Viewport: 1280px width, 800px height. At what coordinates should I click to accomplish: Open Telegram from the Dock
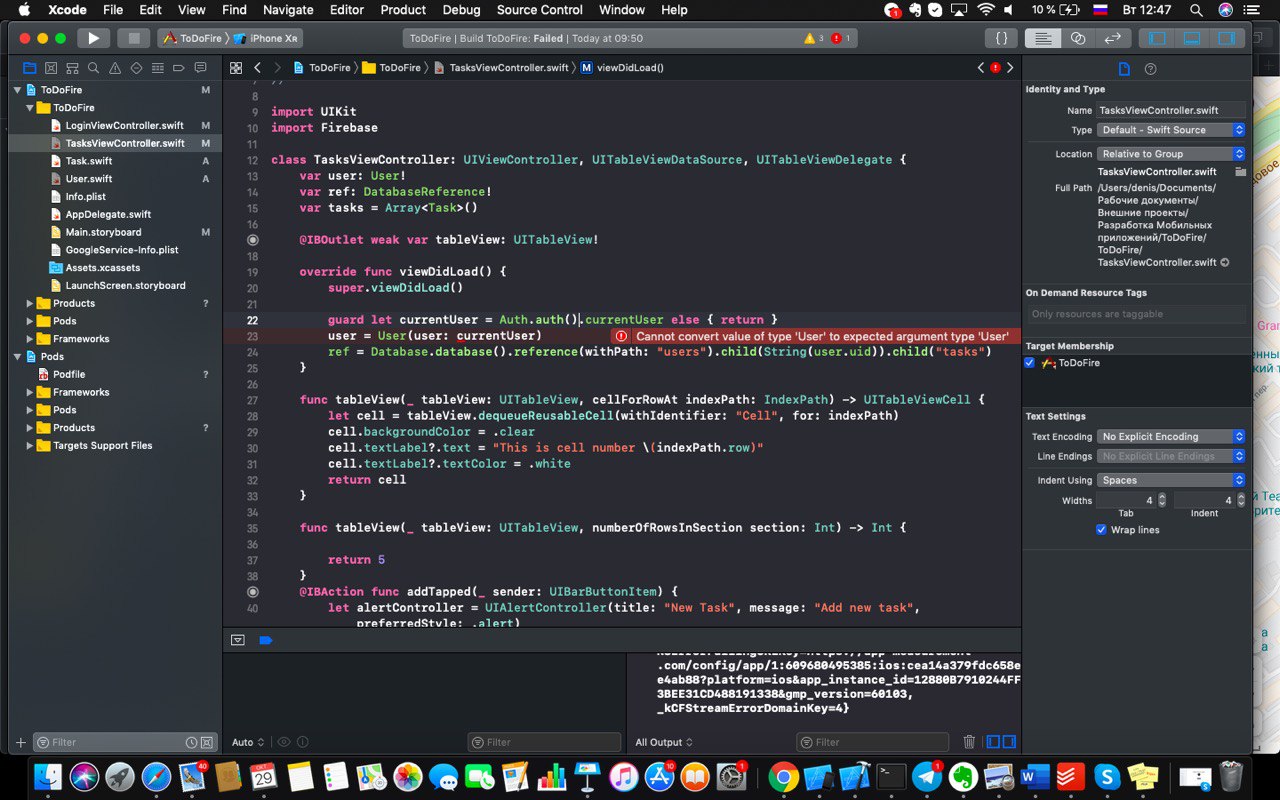(927, 776)
